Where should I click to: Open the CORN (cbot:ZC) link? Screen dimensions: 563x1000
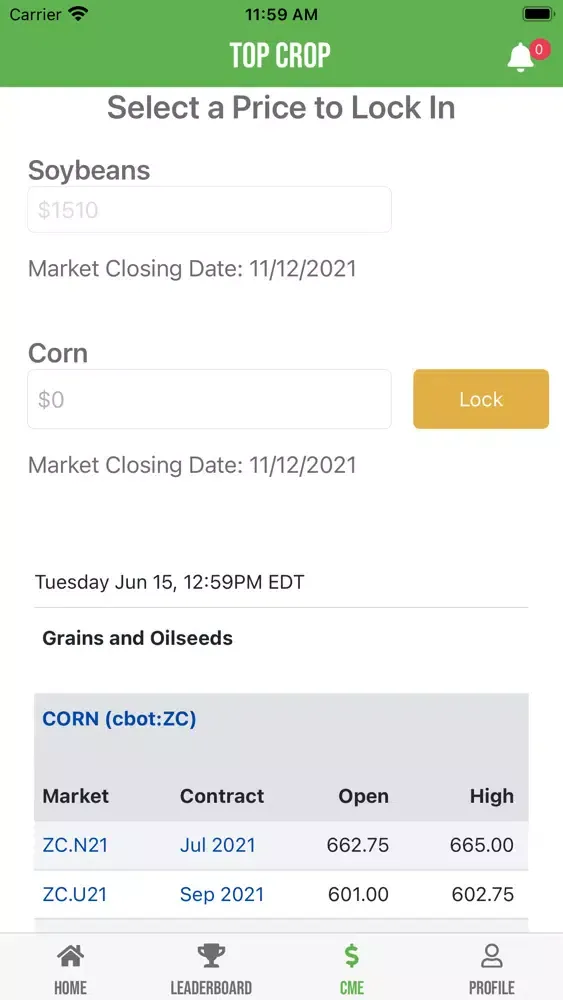(119, 719)
